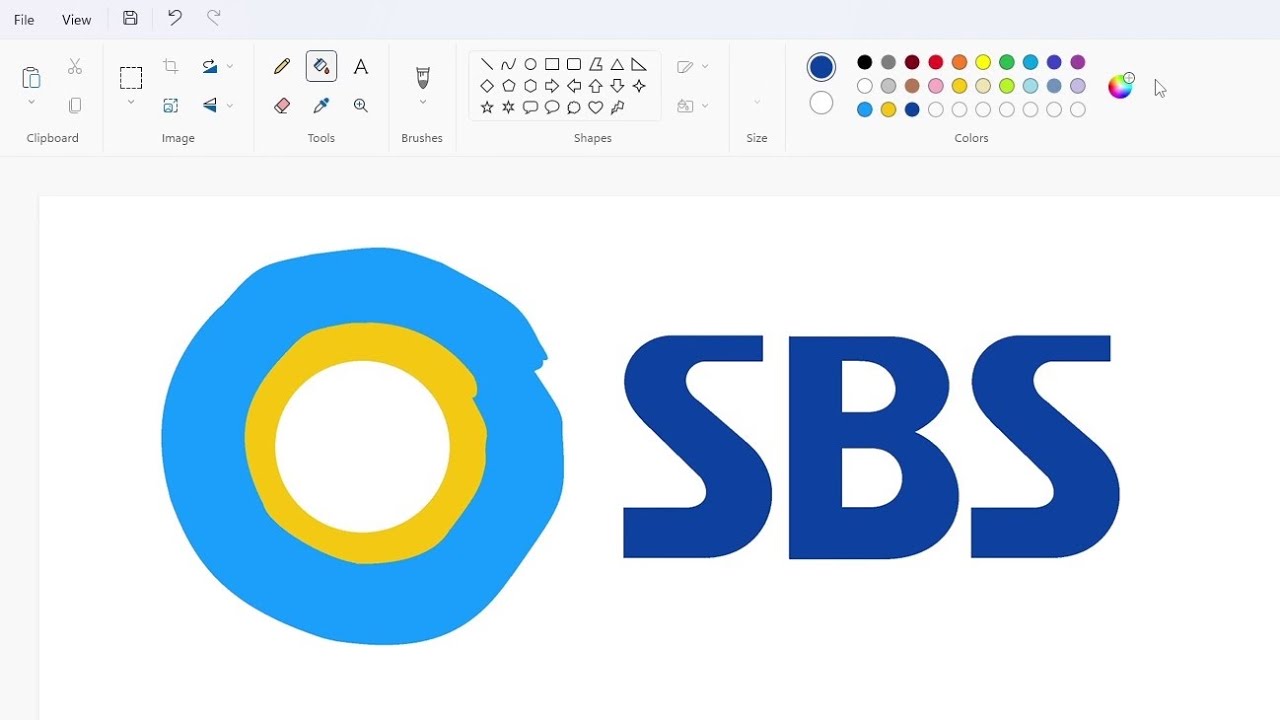Screen dimensions: 1280x720
Task: Pick the Curve shape
Action: 509,64
